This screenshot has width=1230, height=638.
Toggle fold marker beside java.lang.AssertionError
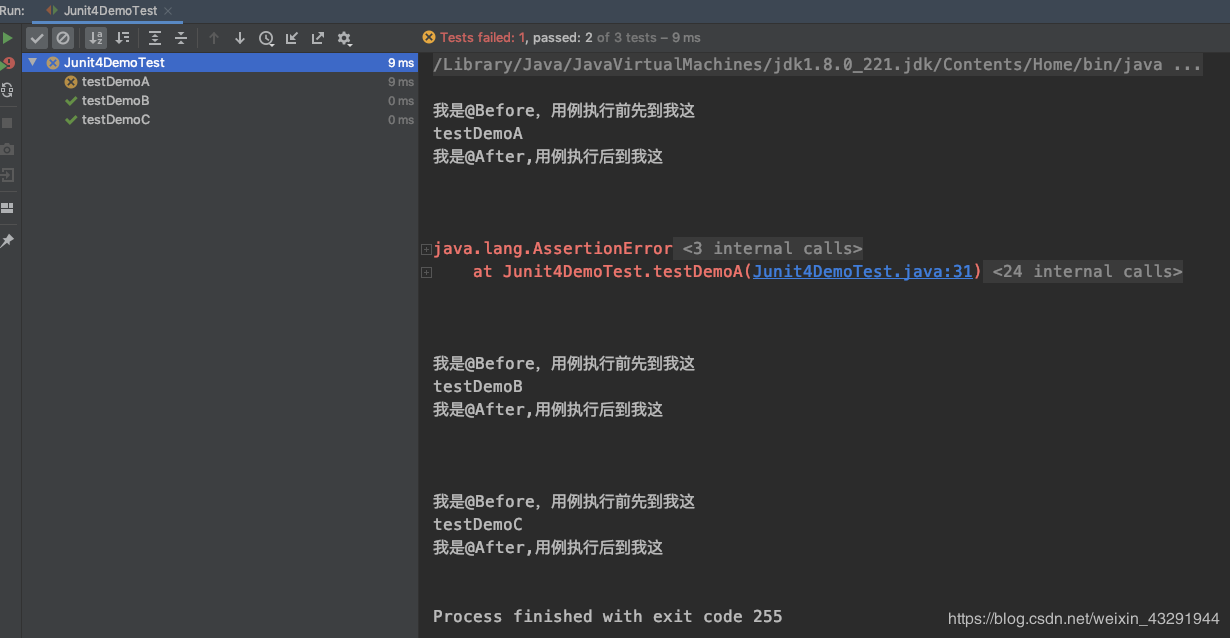point(426,249)
